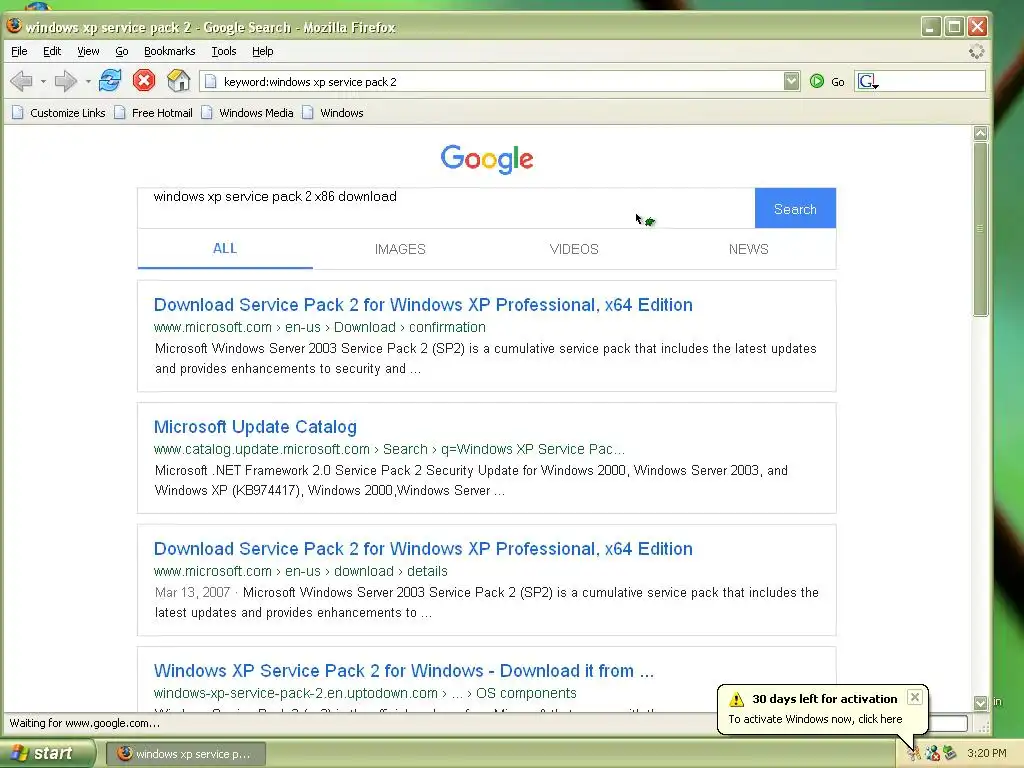Open first x64 Edition result with confirmation URL

423,305
